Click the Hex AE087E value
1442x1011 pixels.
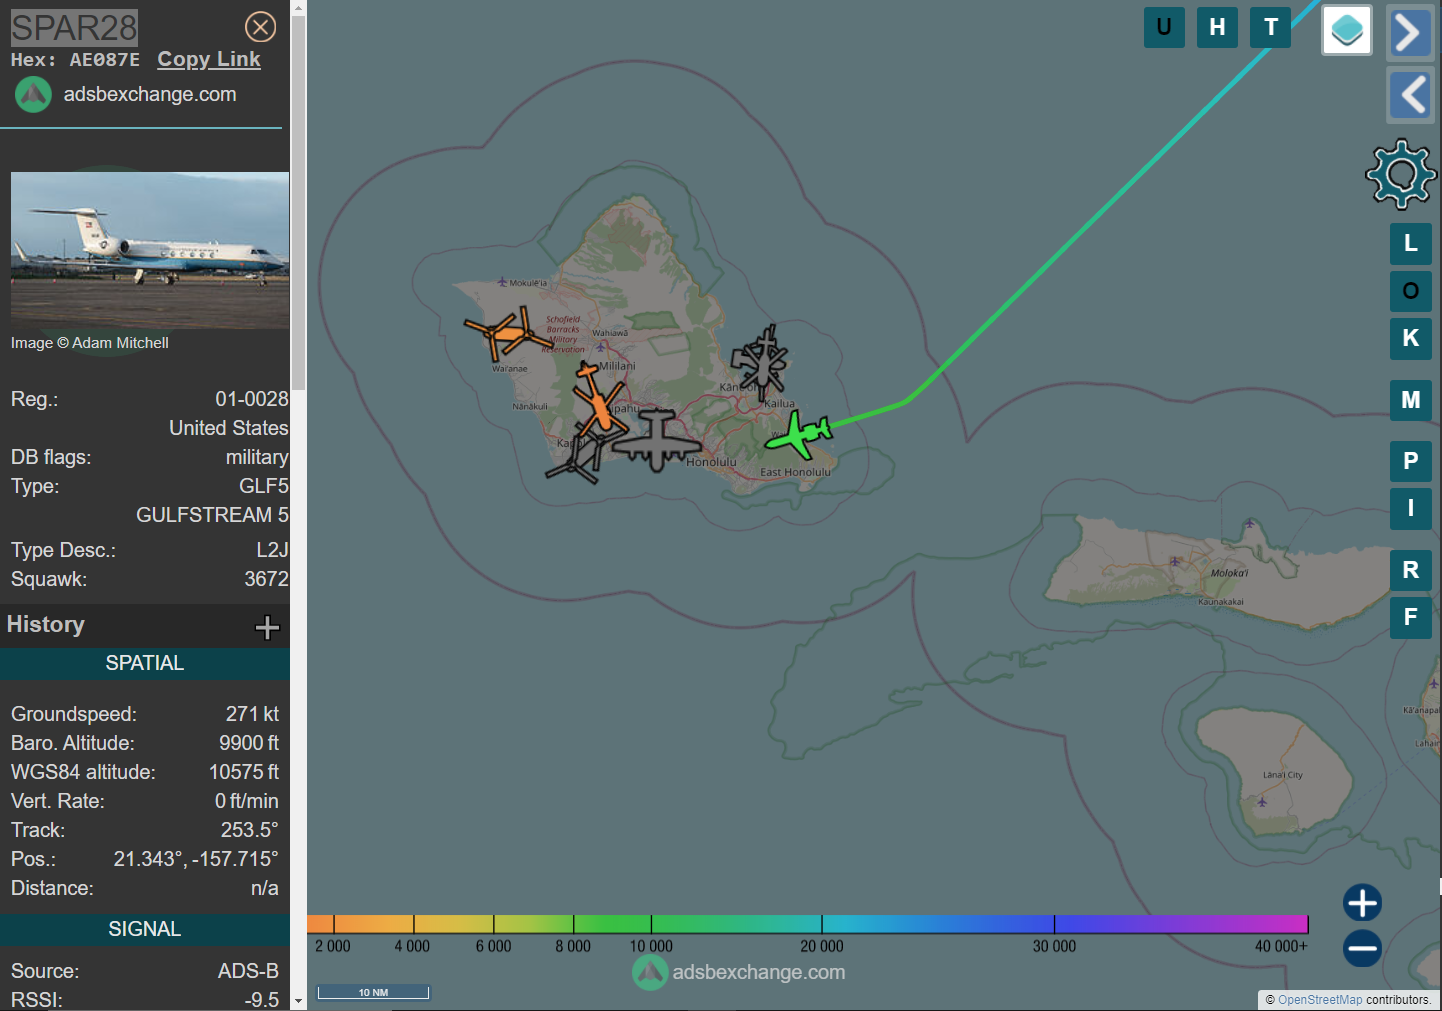point(104,60)
